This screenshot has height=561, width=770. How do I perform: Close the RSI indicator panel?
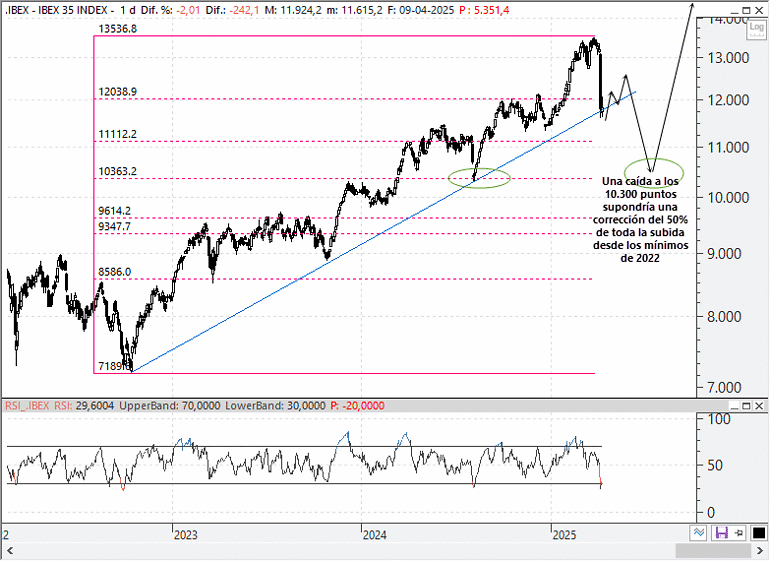[759, 406]
